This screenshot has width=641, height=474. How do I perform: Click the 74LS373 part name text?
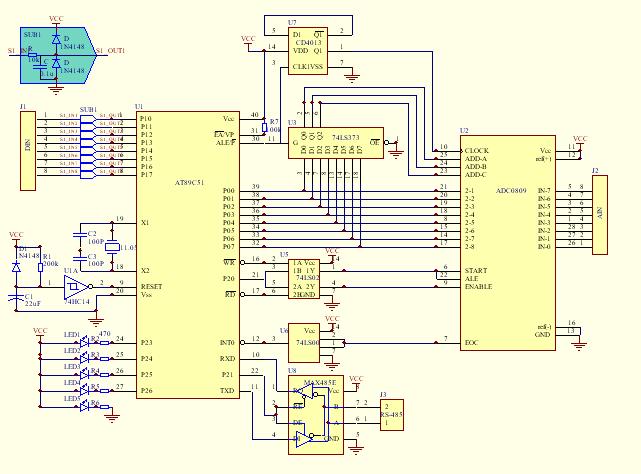tap(345, 138)
